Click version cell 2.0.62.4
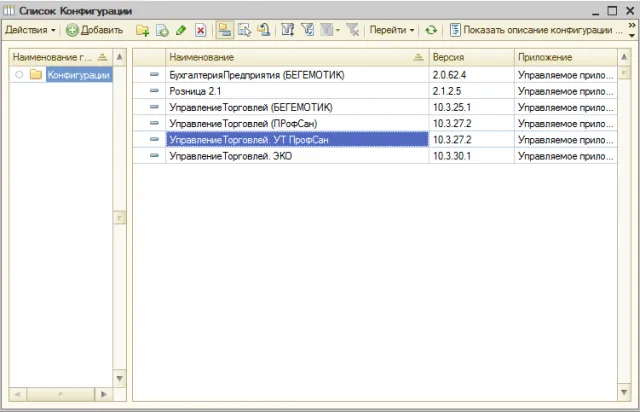 [471, 75]
